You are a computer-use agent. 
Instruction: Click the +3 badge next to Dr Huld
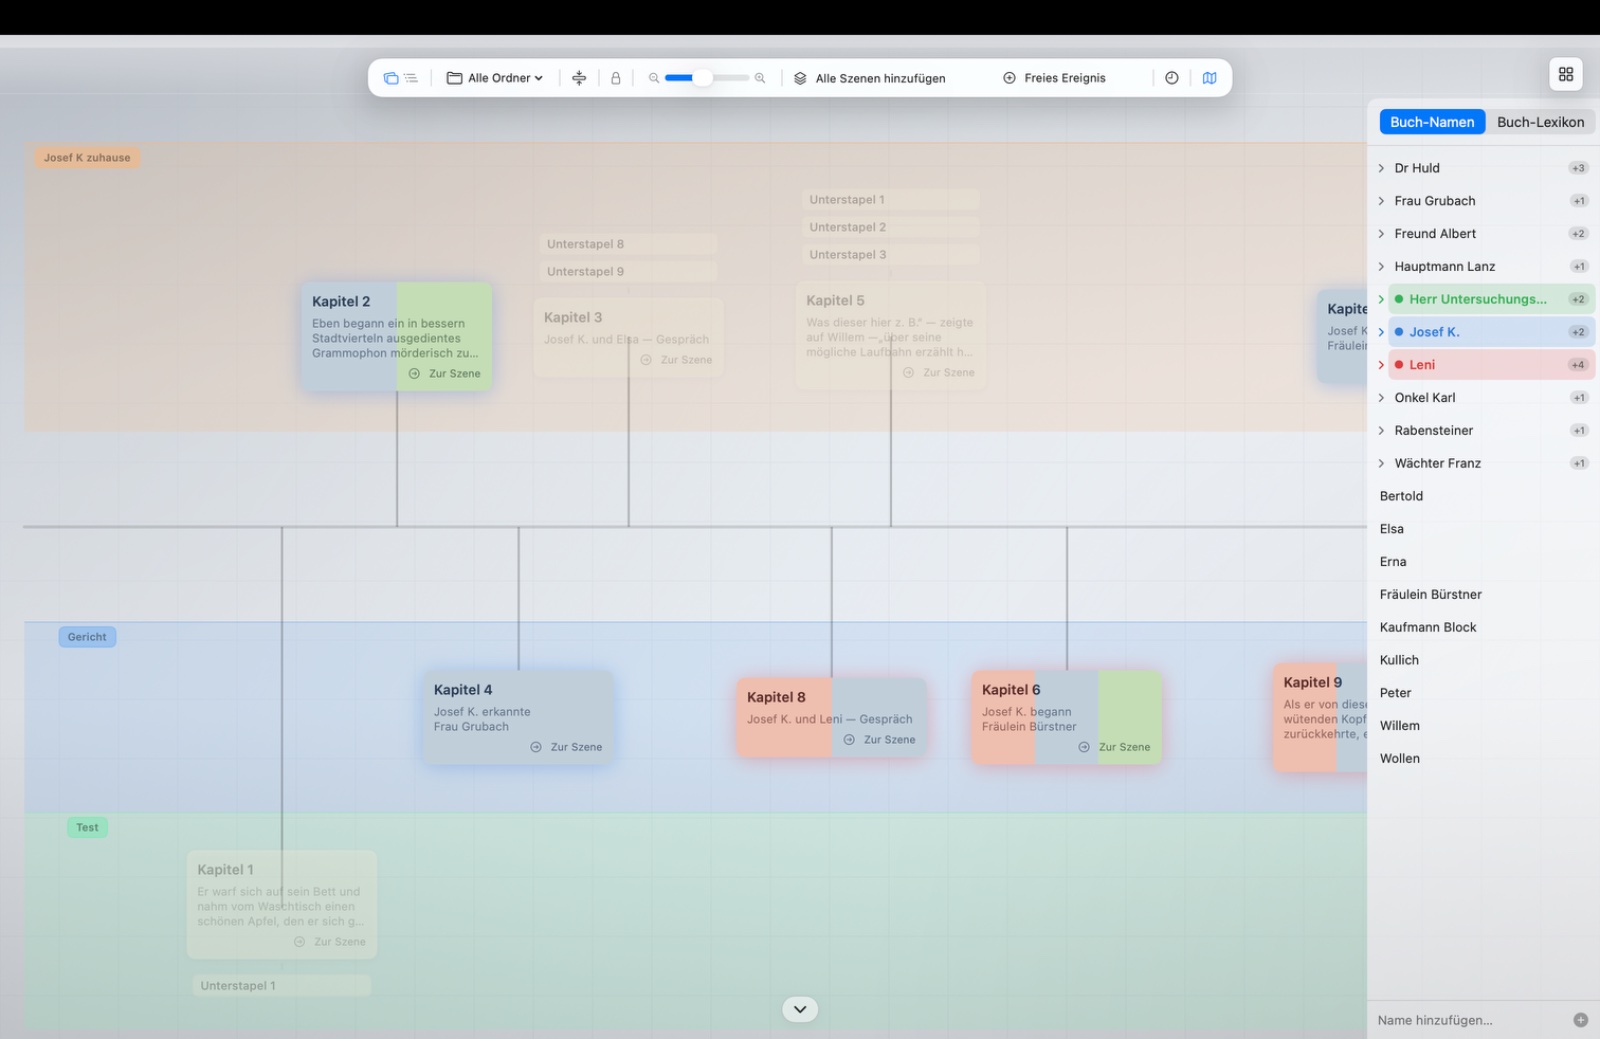pyautogui.click(x=1578, y=168)
